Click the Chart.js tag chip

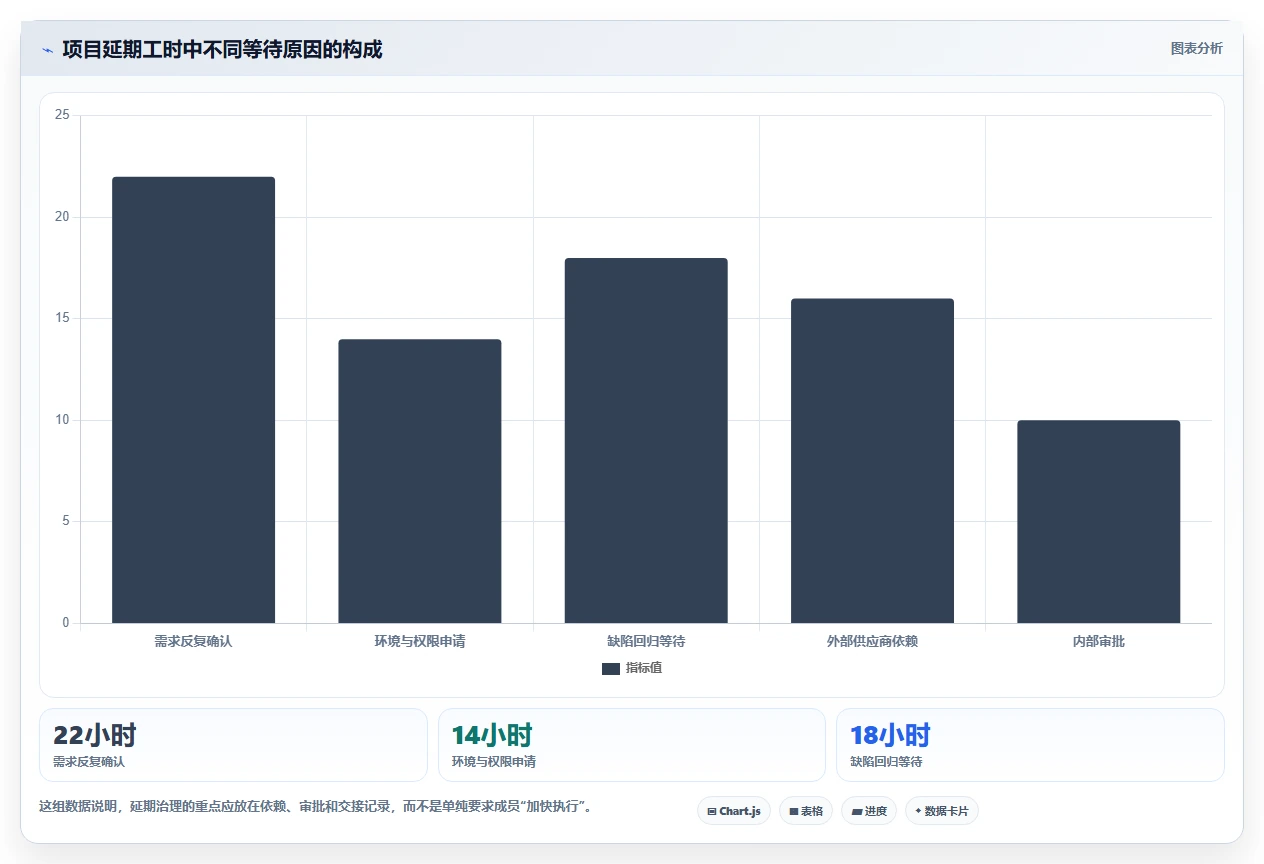[x=734, y=811]
